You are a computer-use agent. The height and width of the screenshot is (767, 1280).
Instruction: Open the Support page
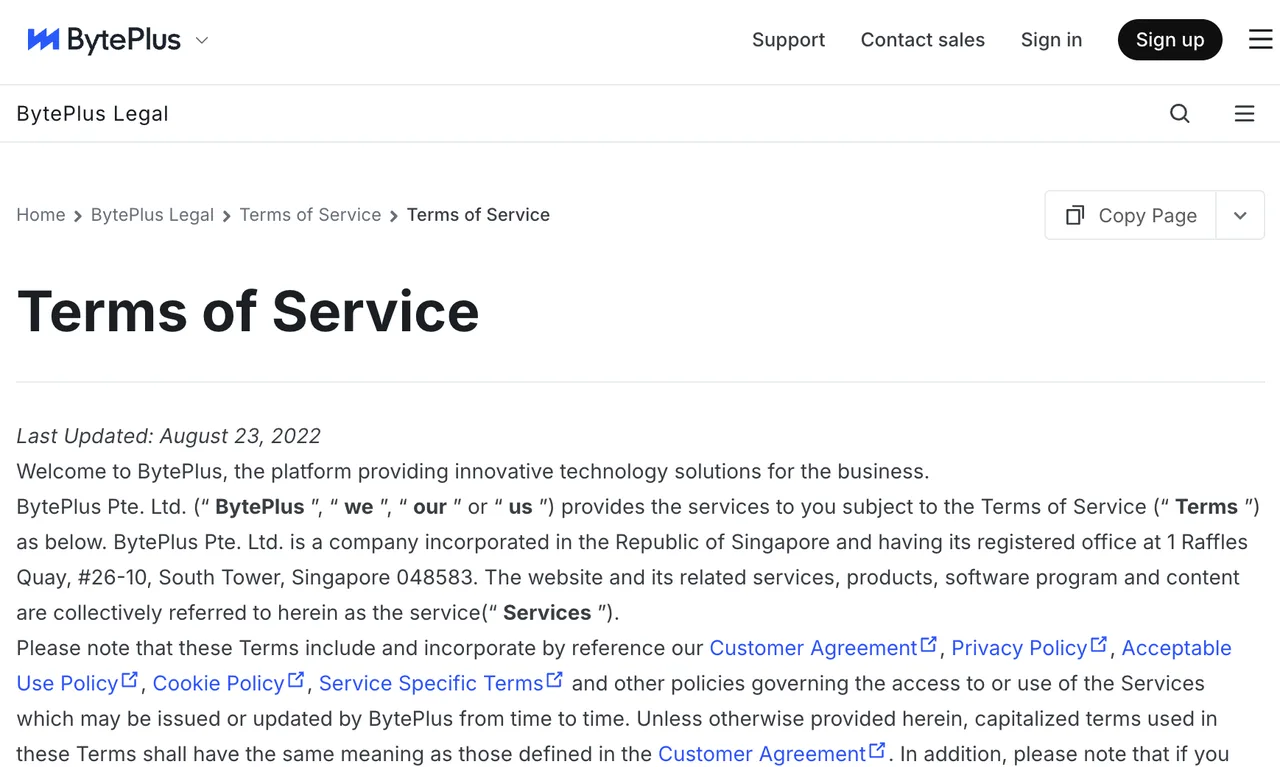click(x=788, y=40)
